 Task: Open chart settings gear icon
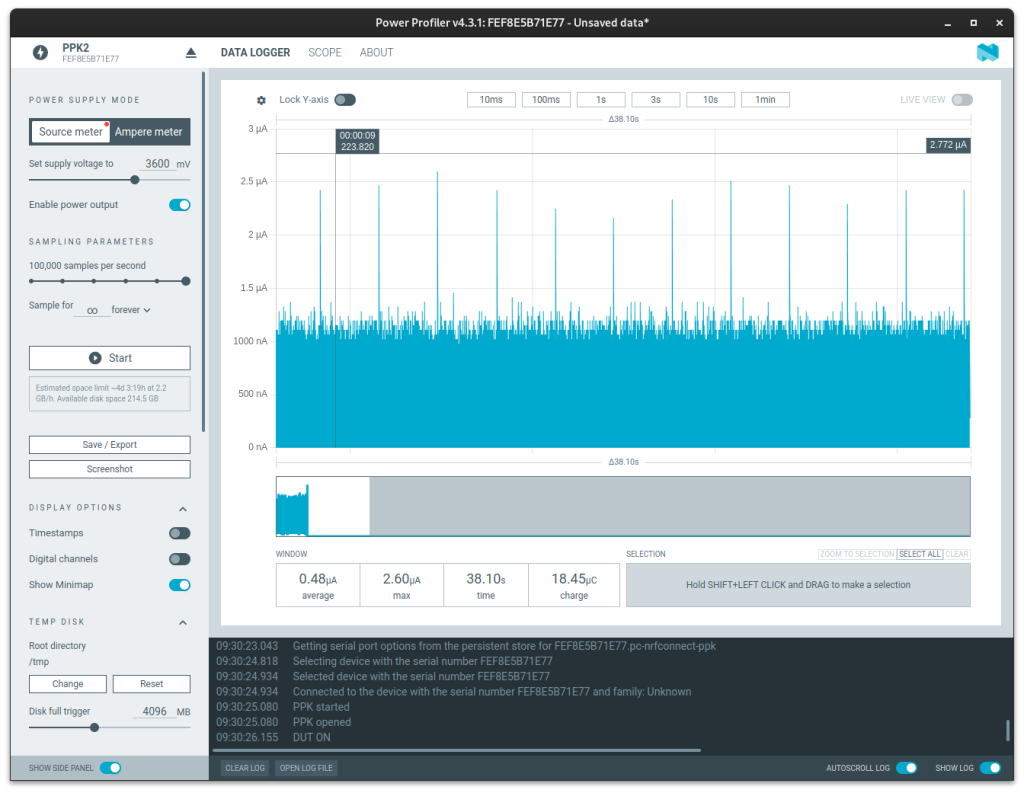point(261,100)
